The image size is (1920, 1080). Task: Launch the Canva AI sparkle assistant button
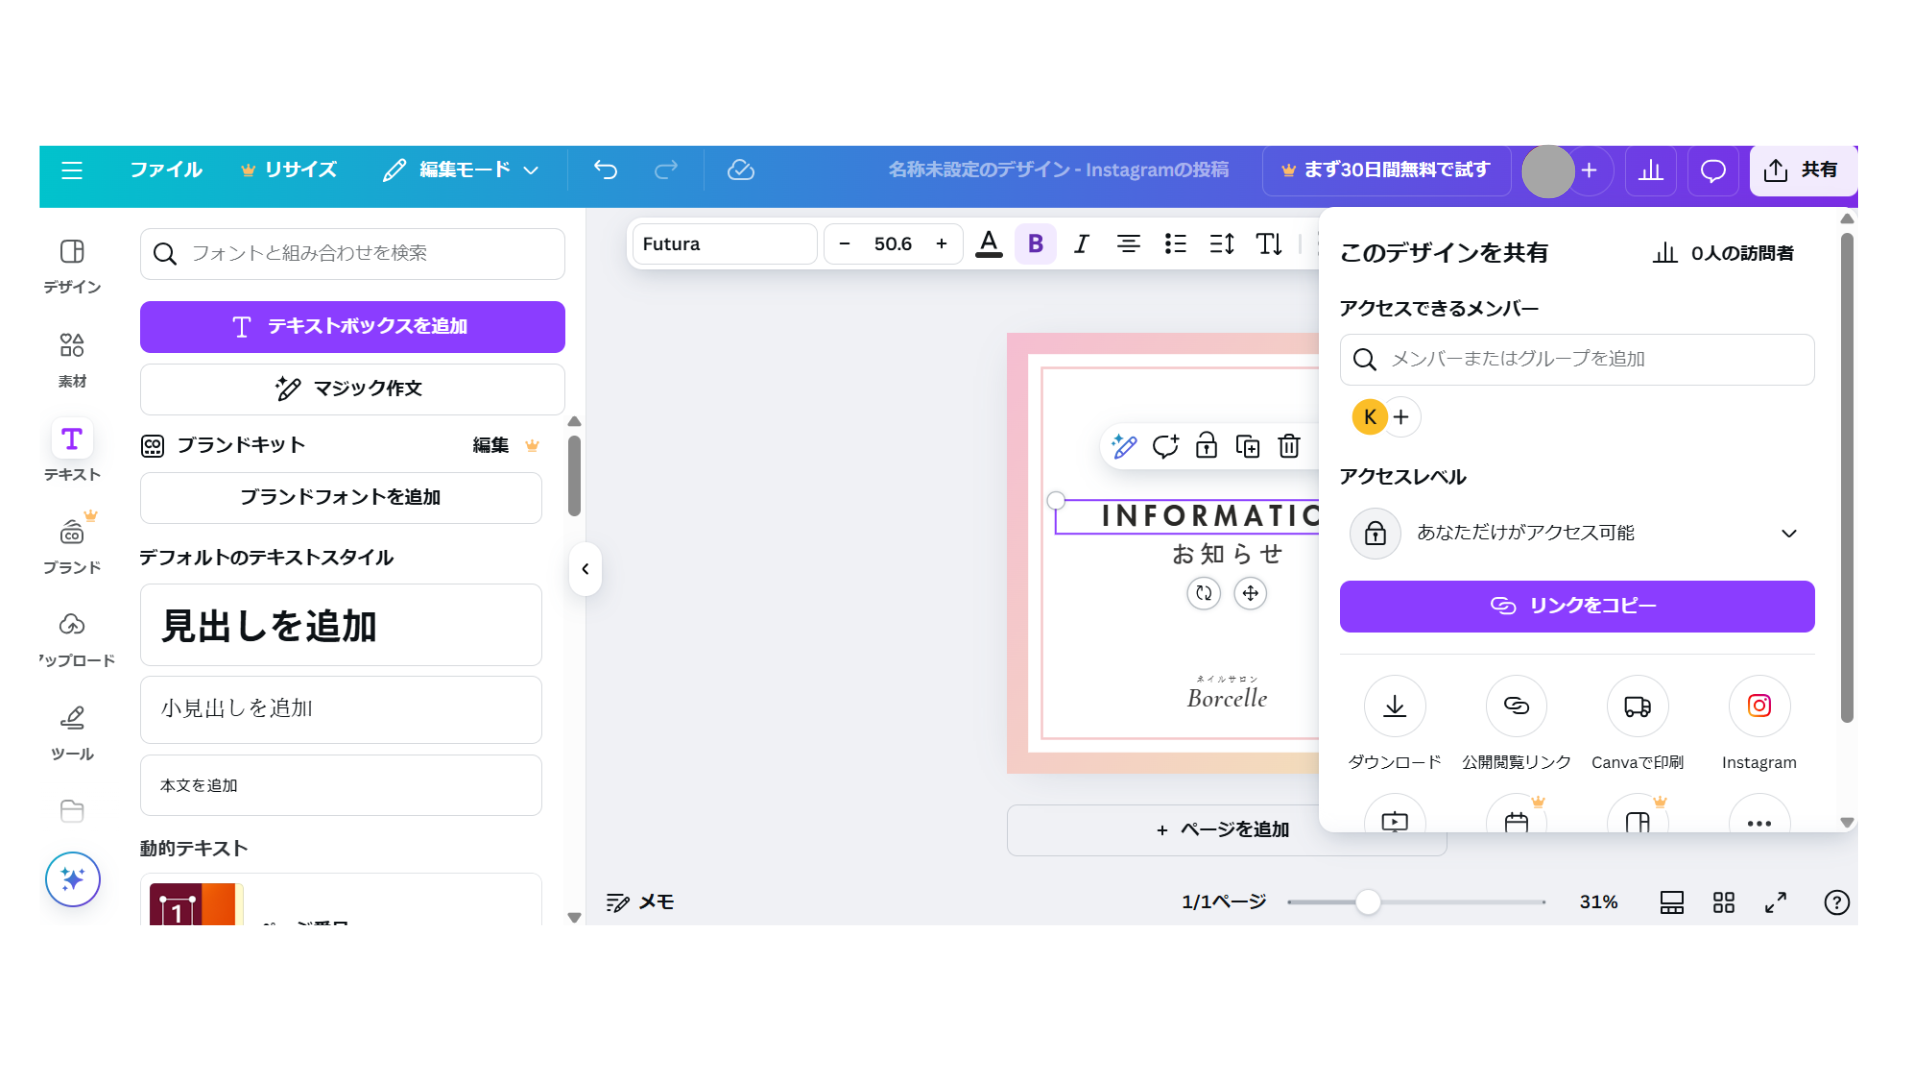click(x=73, y=879)
